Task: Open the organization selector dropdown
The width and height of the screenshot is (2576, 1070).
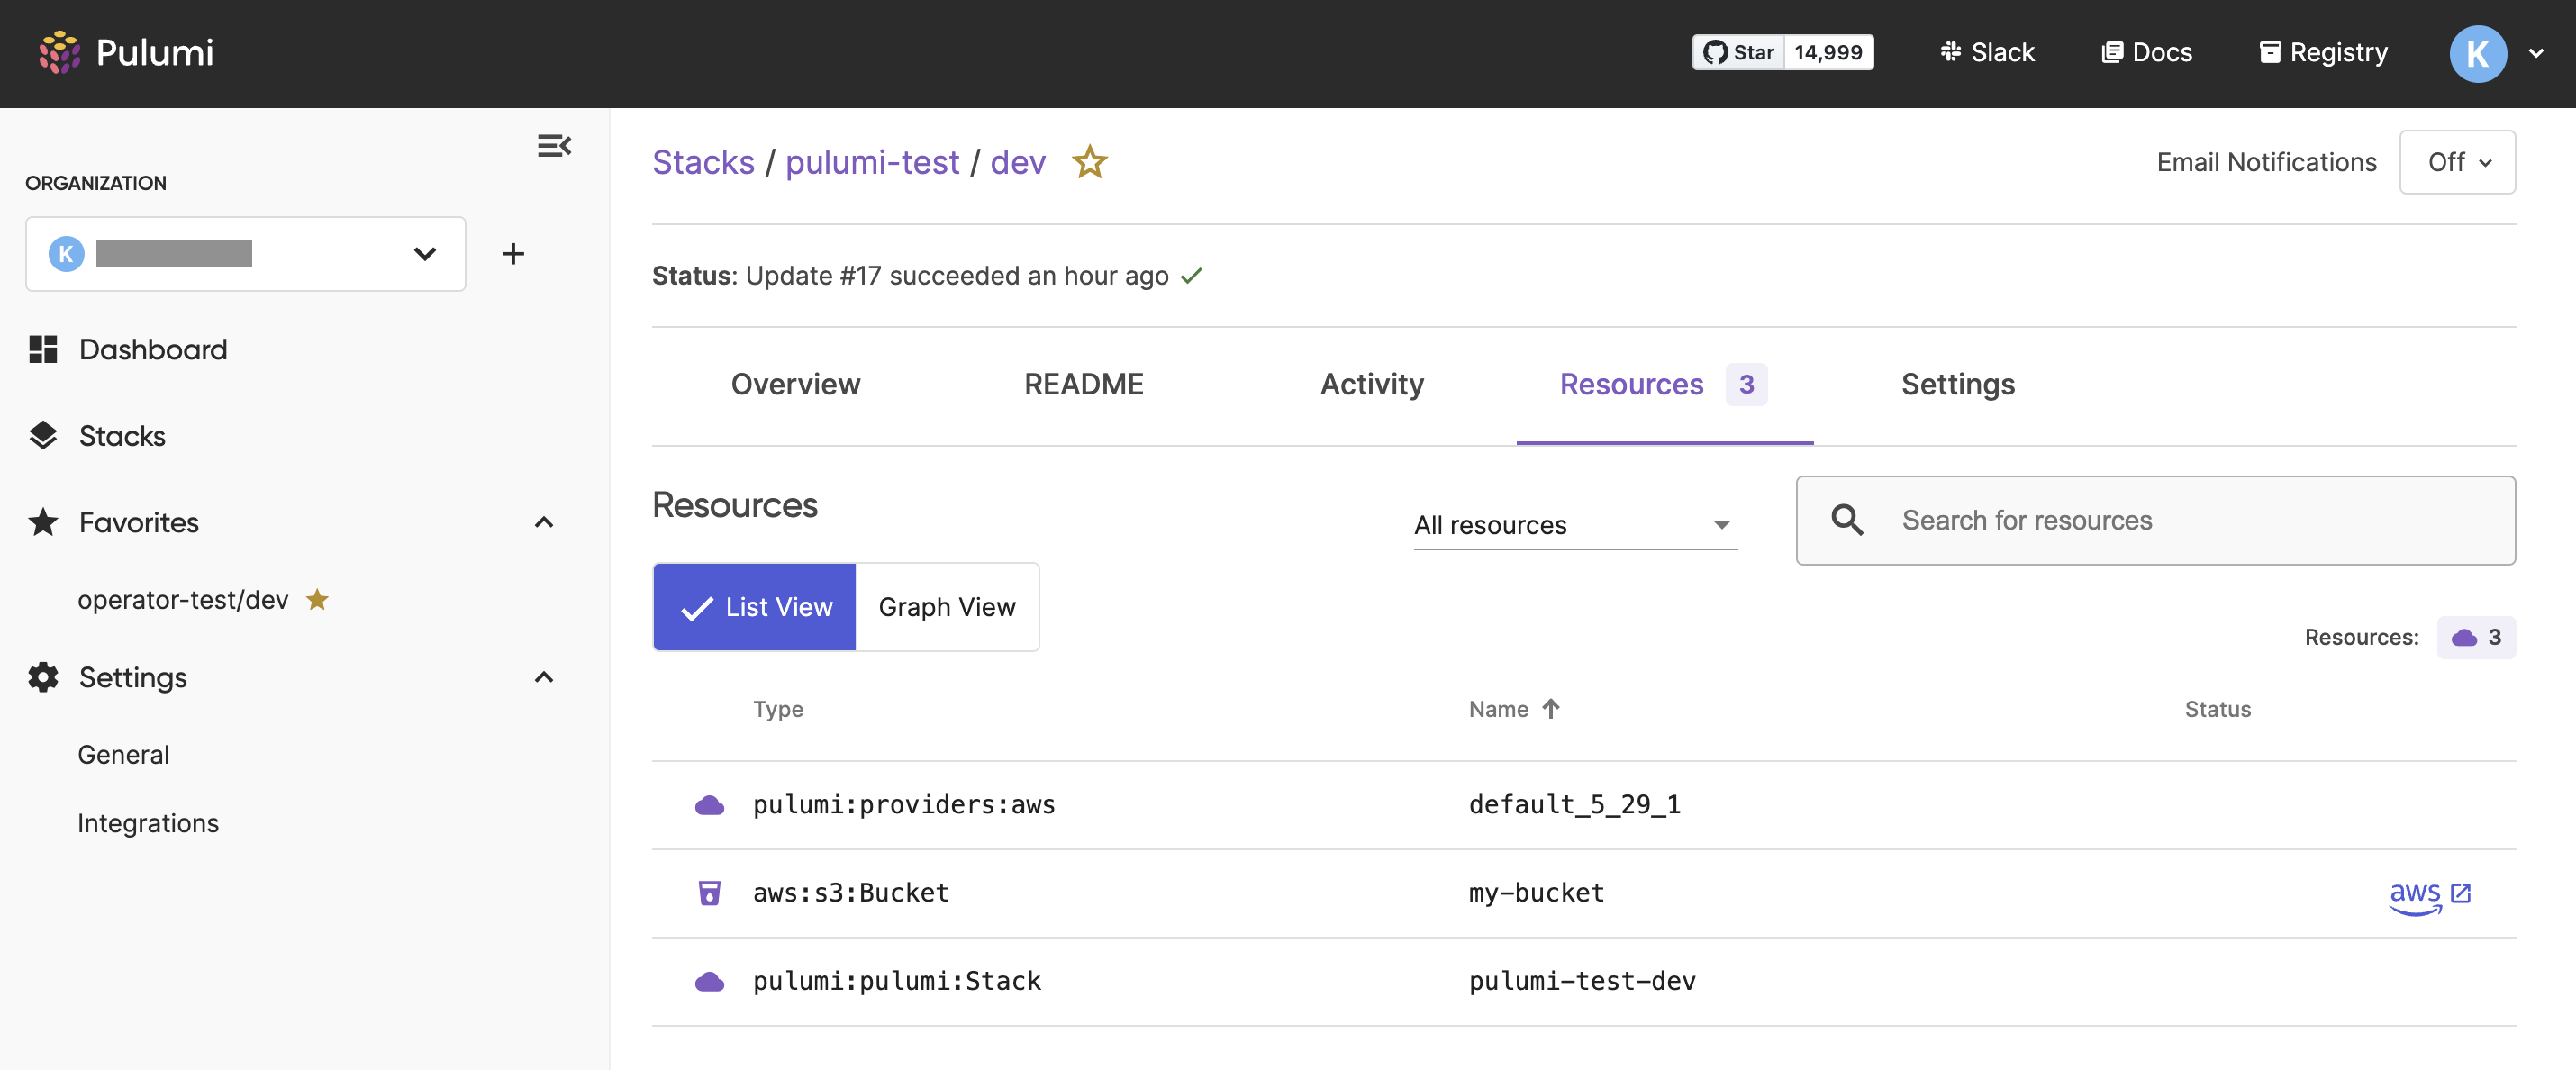Action: pyautogui.click(x=246, y=254)
